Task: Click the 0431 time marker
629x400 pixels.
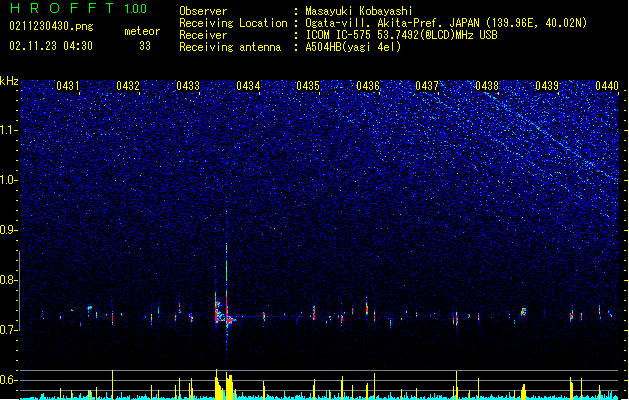Action: click(x=68, y=86)
